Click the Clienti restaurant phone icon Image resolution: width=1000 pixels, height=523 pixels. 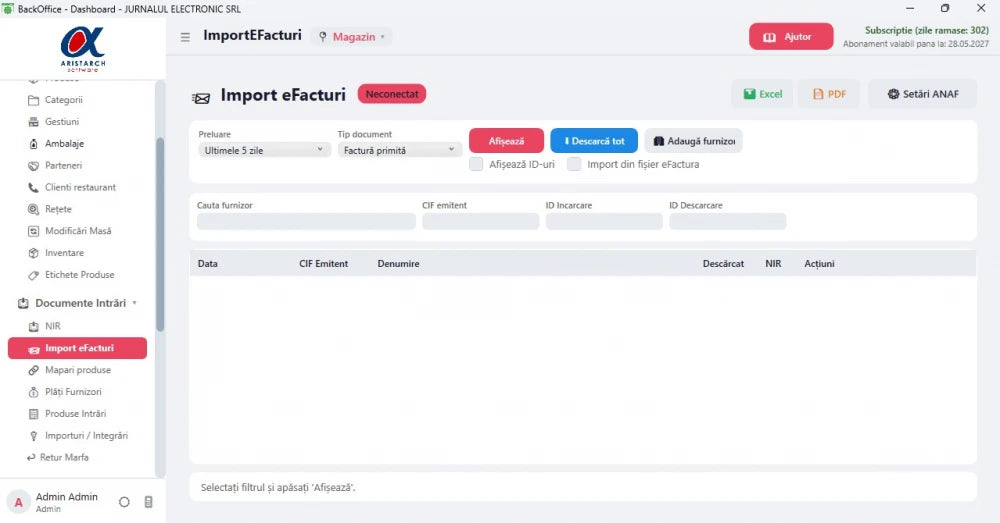(x=33, y=188)
